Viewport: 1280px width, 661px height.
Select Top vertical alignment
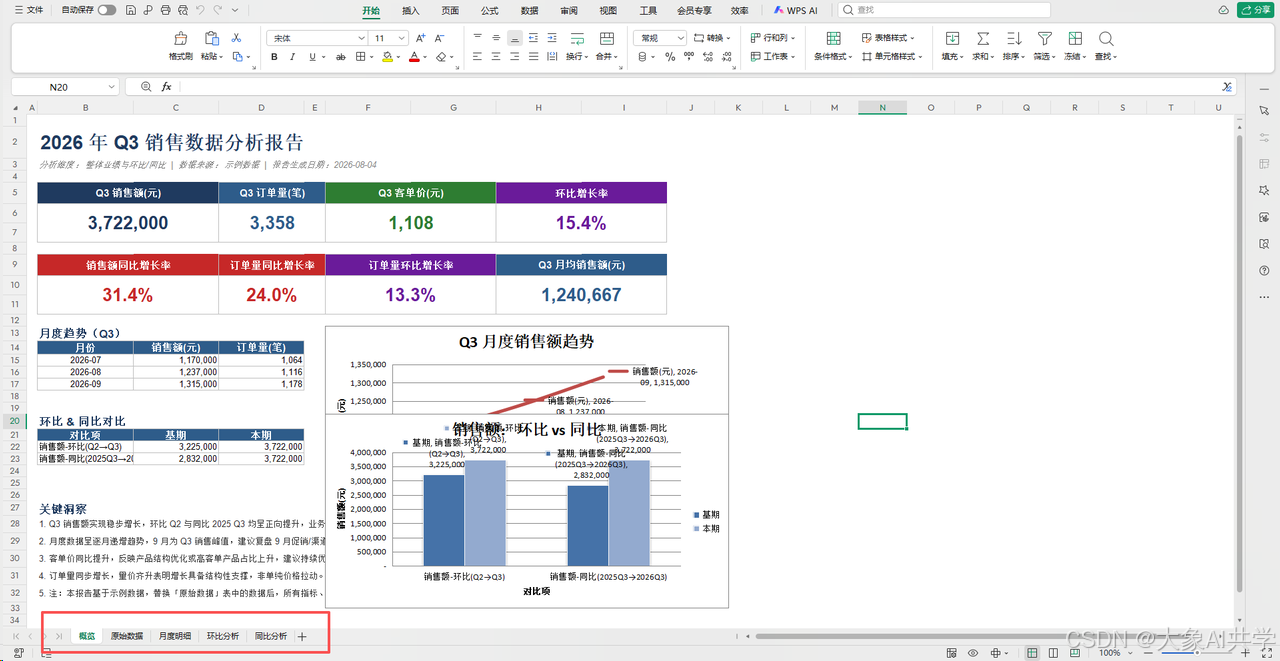[x=477, y=38]
